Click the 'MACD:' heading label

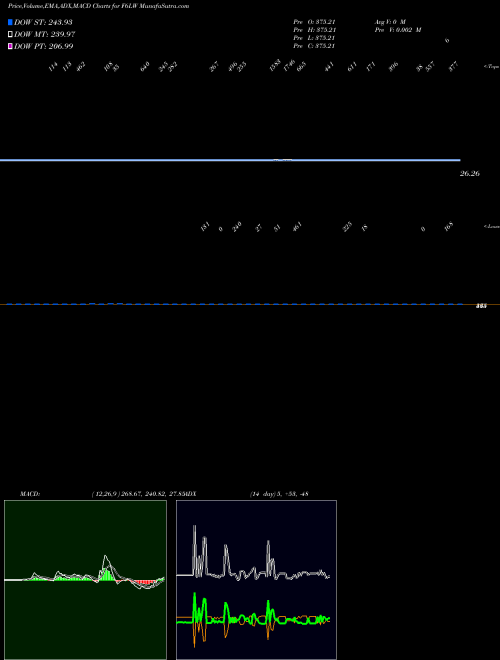click(x=30, y=494)
